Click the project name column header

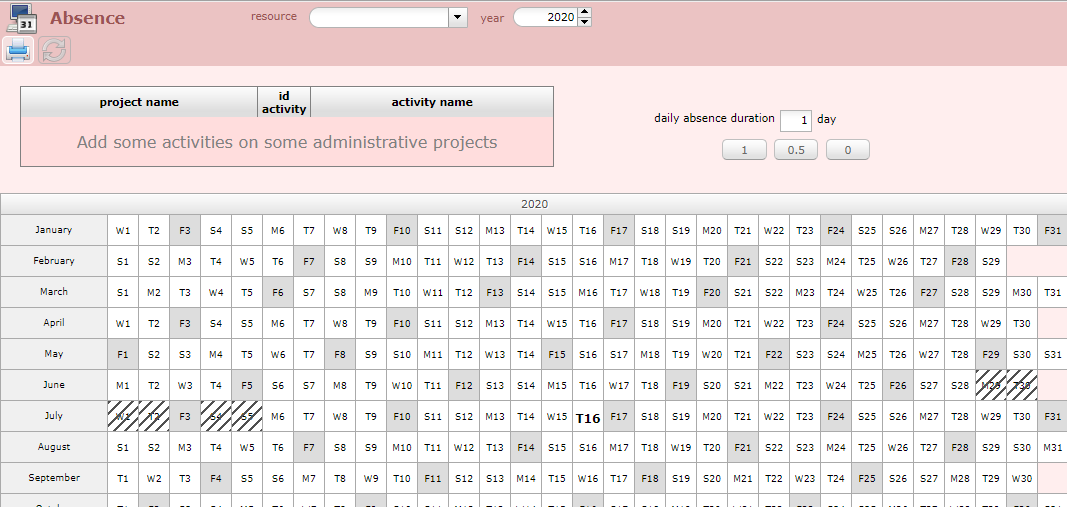pyautogui.click(x=139, y=102)
